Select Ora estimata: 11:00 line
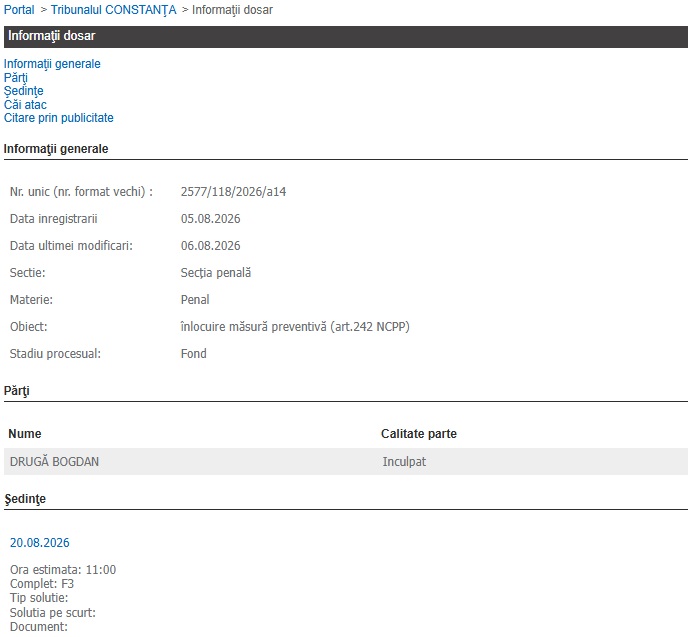 (63, 570)
